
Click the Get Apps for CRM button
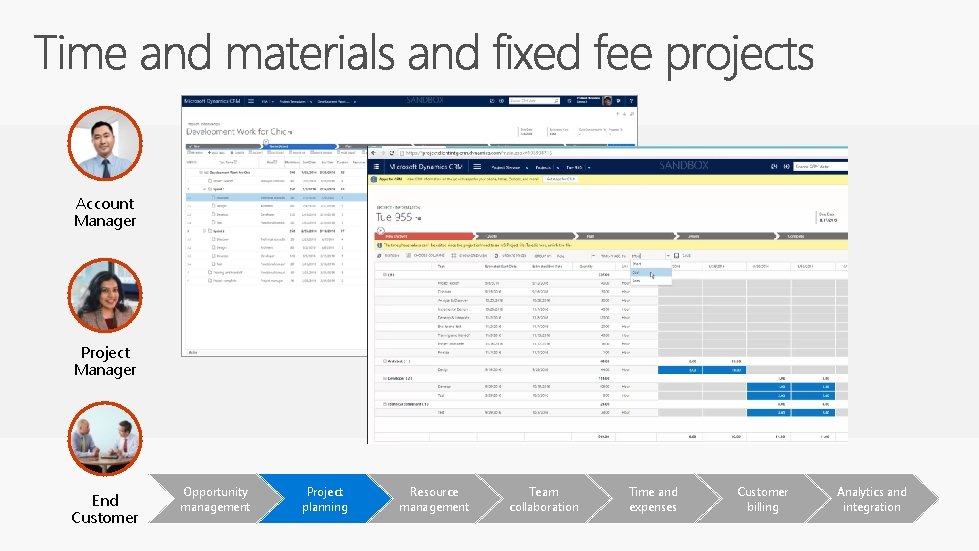pyautogui.click(x=561, y=179)
